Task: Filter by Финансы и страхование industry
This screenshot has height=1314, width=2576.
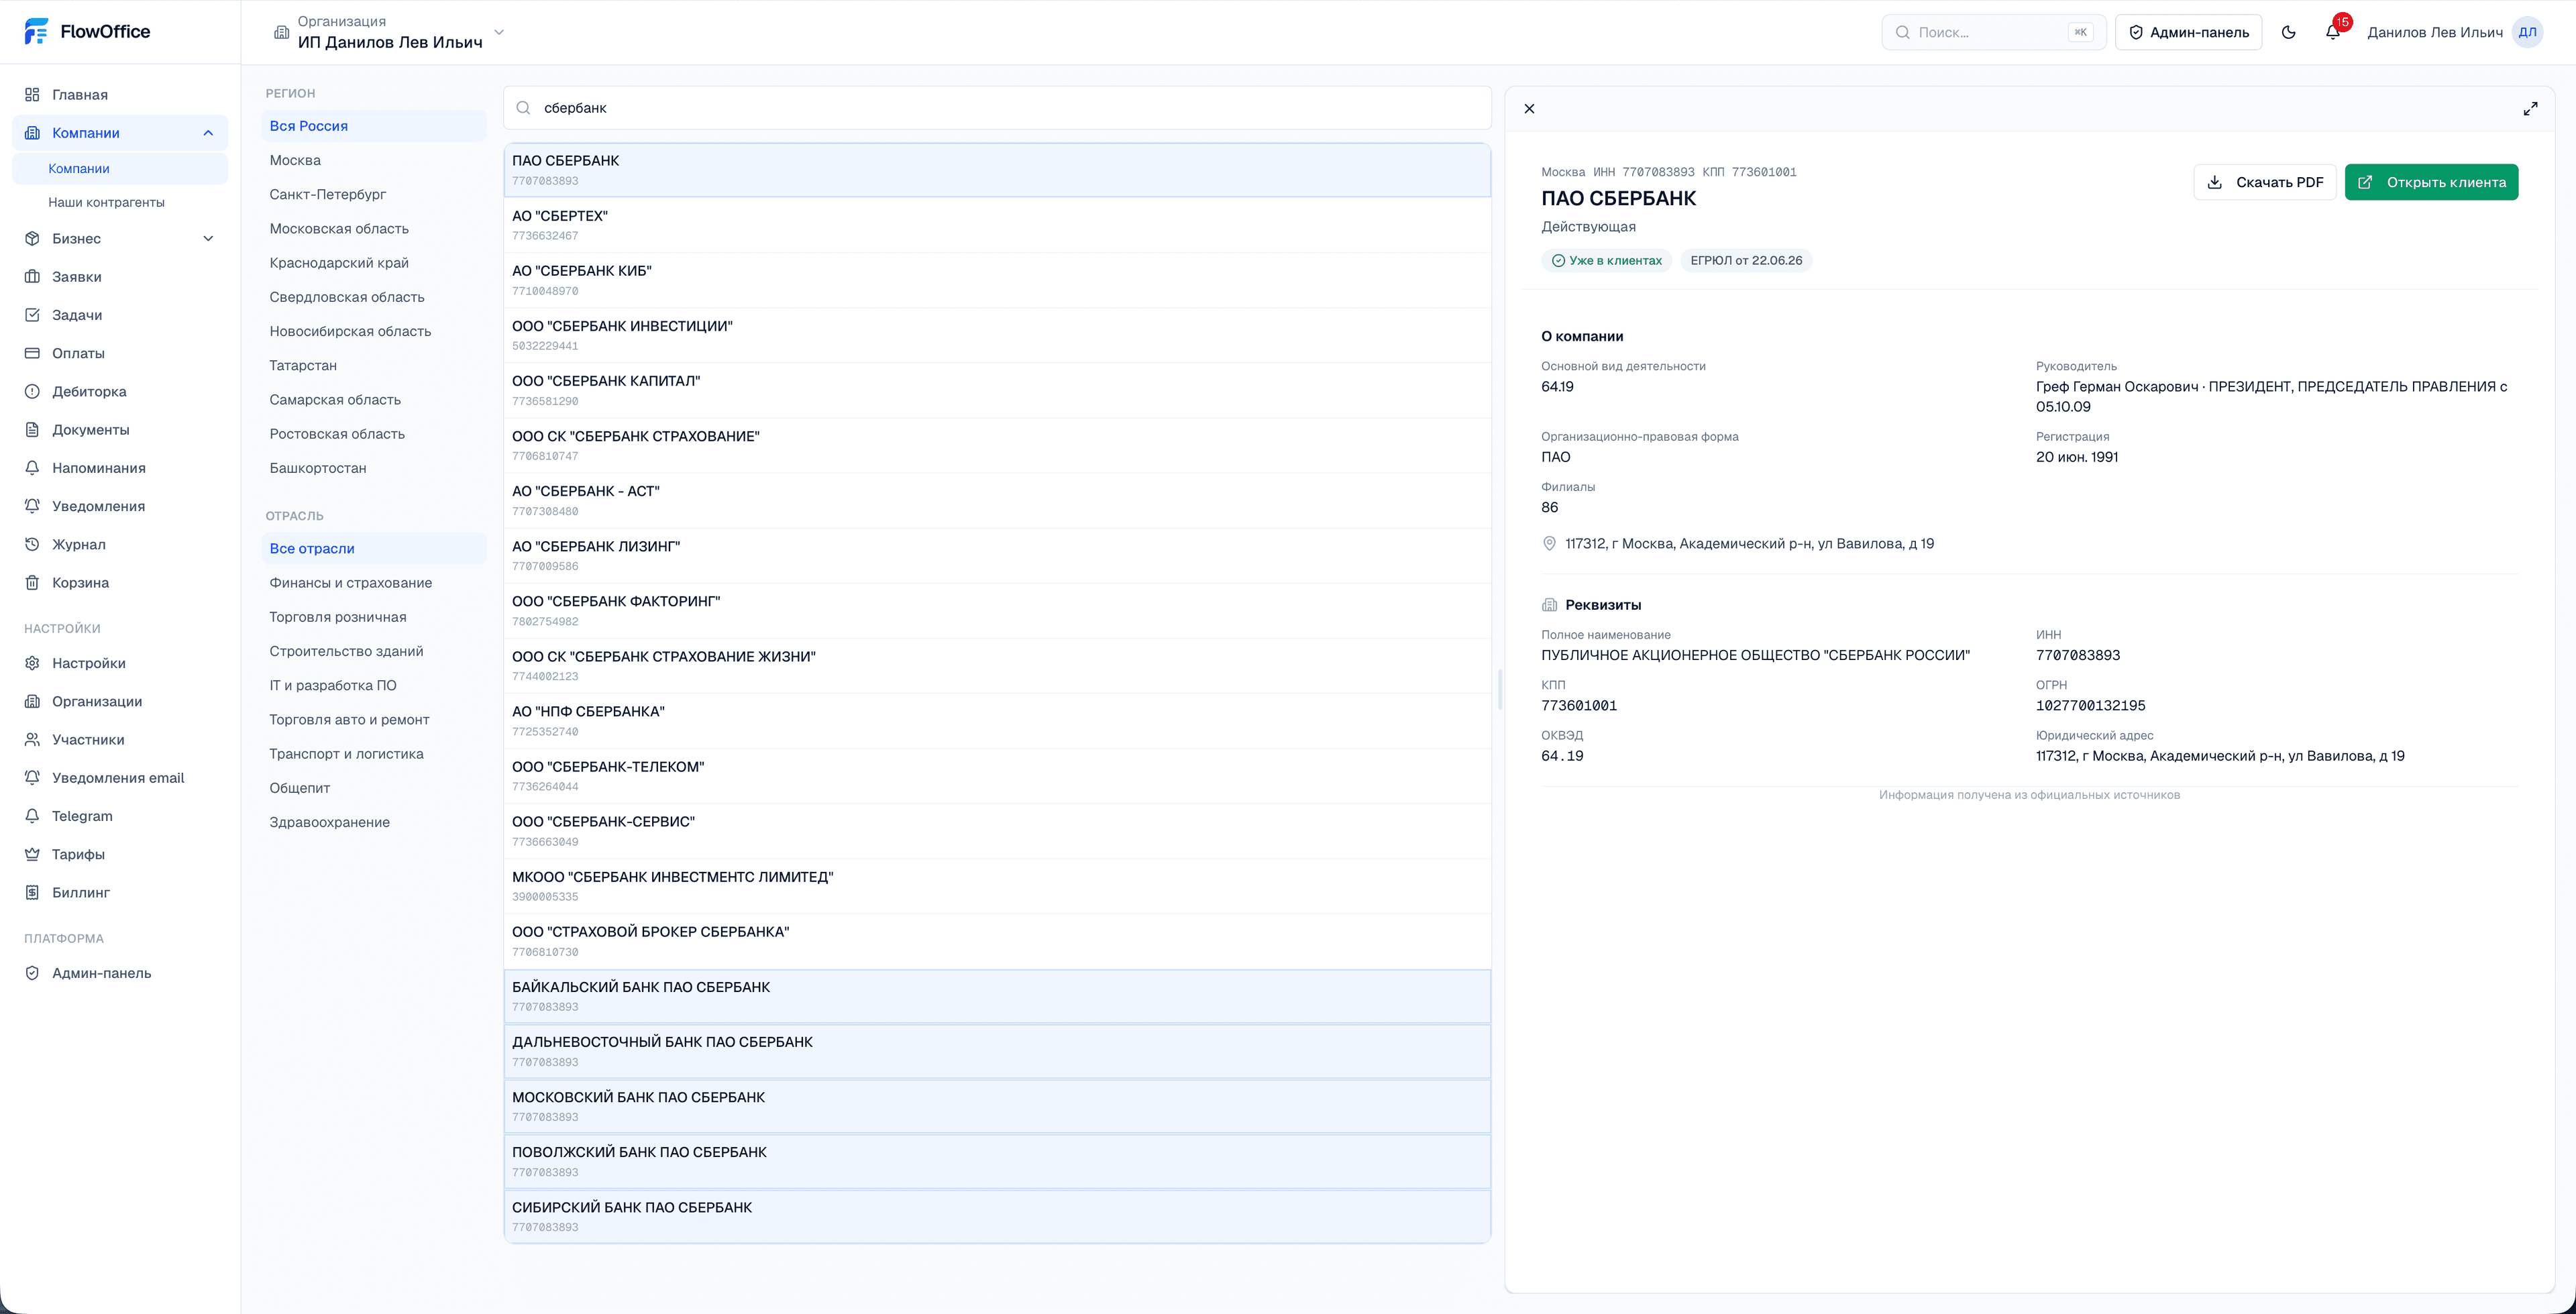Action: (374, 583)
